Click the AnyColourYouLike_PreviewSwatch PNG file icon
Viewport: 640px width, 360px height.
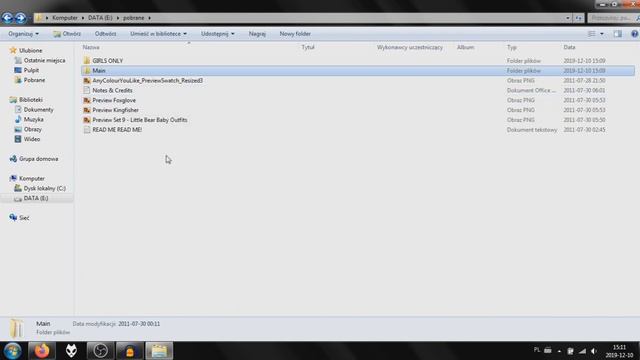coord(87,80)
